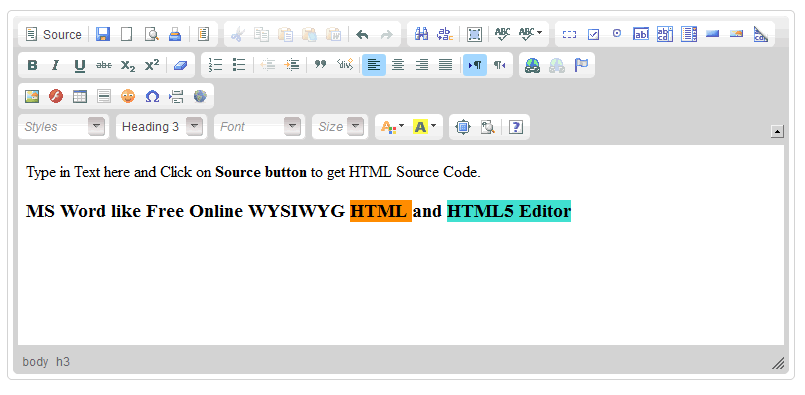Insert a radio button form field
The image size is (805, 395).
pos(617,33)
